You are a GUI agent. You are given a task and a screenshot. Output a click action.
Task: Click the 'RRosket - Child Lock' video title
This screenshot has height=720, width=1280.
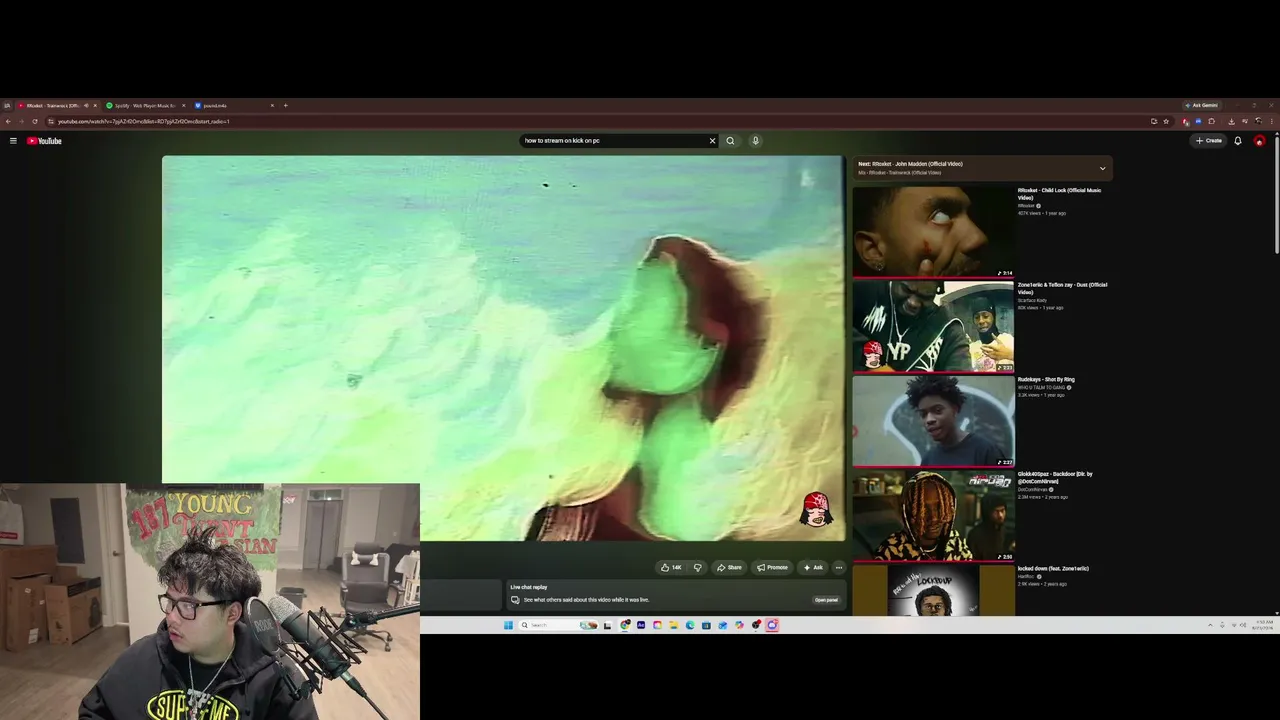pyautogui.click(x=1059, y=194)
